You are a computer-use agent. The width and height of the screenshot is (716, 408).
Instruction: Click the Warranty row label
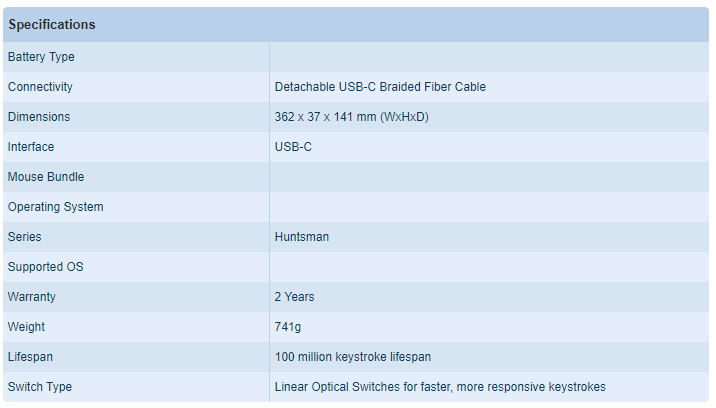pyautogui.click(x=32, y=297)
